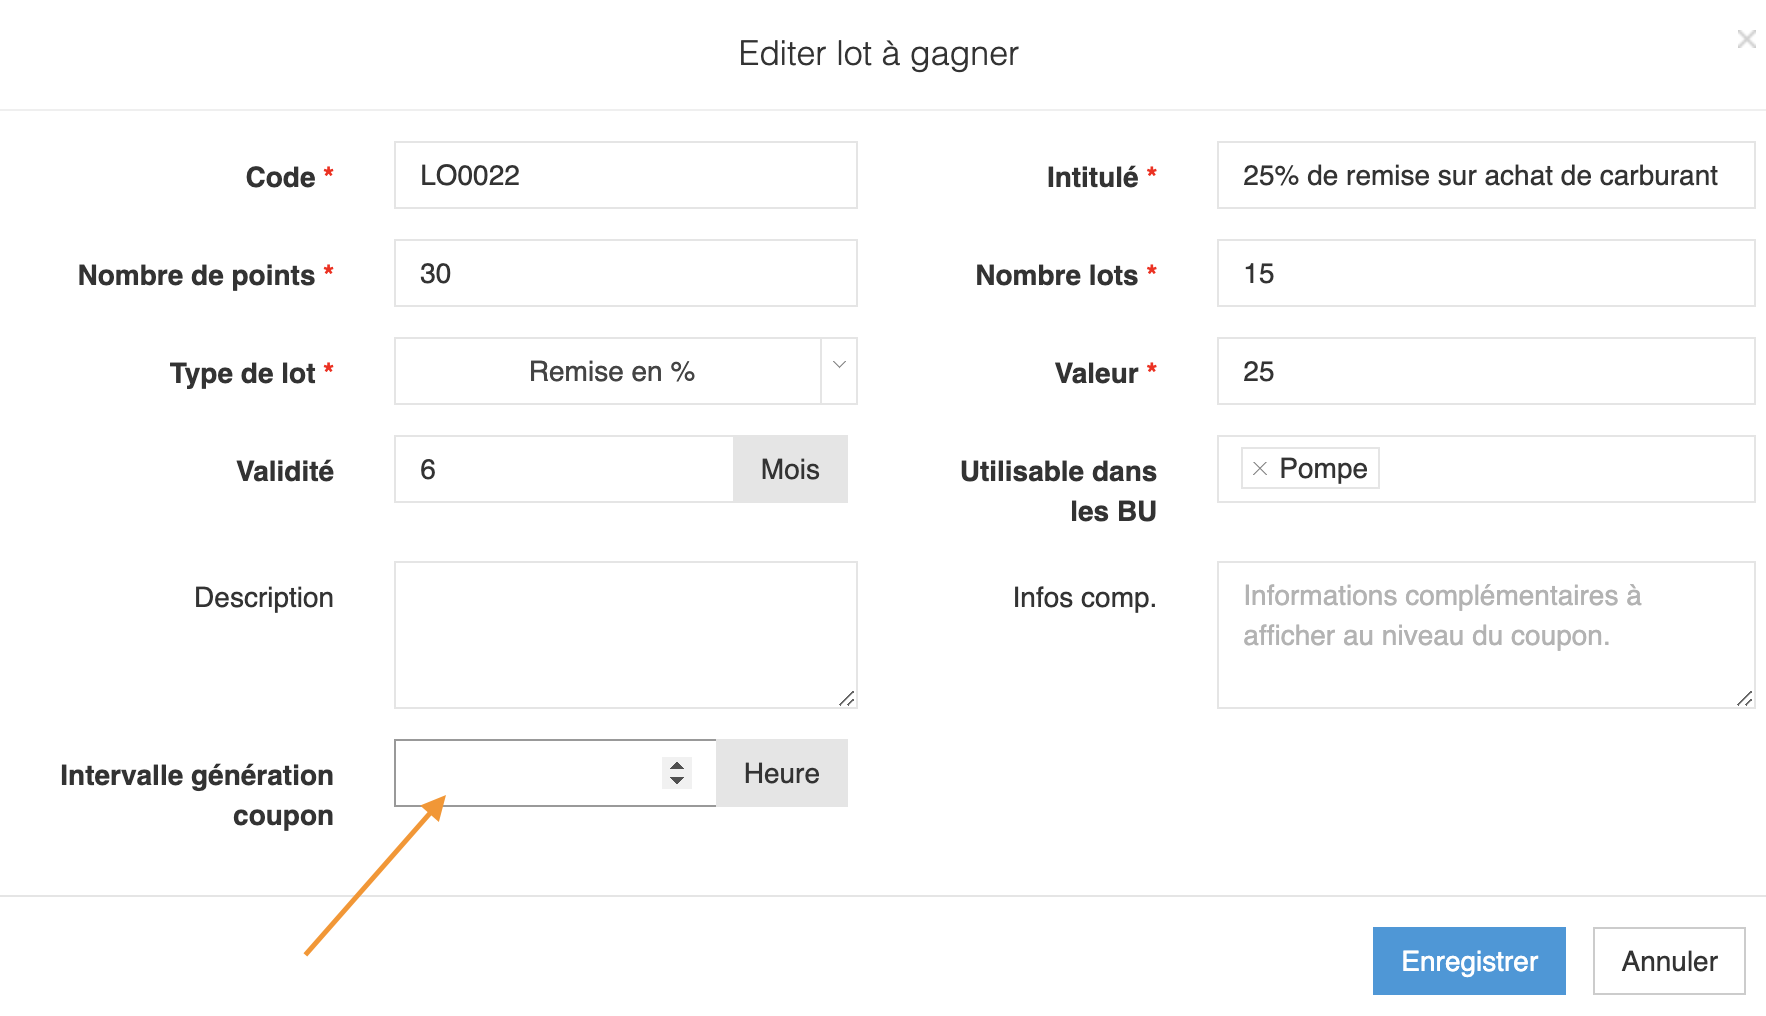
Task: Click the Enregistrer button
Action: tap(1468, 961)
